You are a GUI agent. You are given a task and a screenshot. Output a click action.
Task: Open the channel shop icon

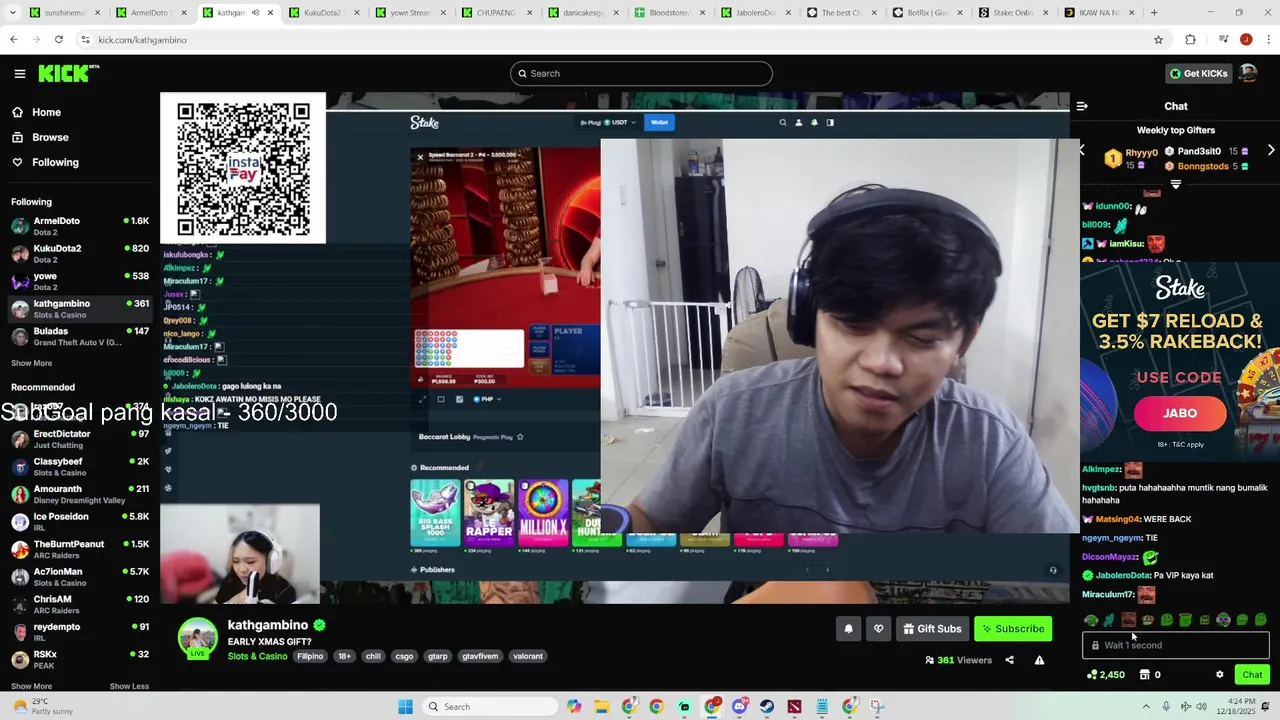(1145, 675)
